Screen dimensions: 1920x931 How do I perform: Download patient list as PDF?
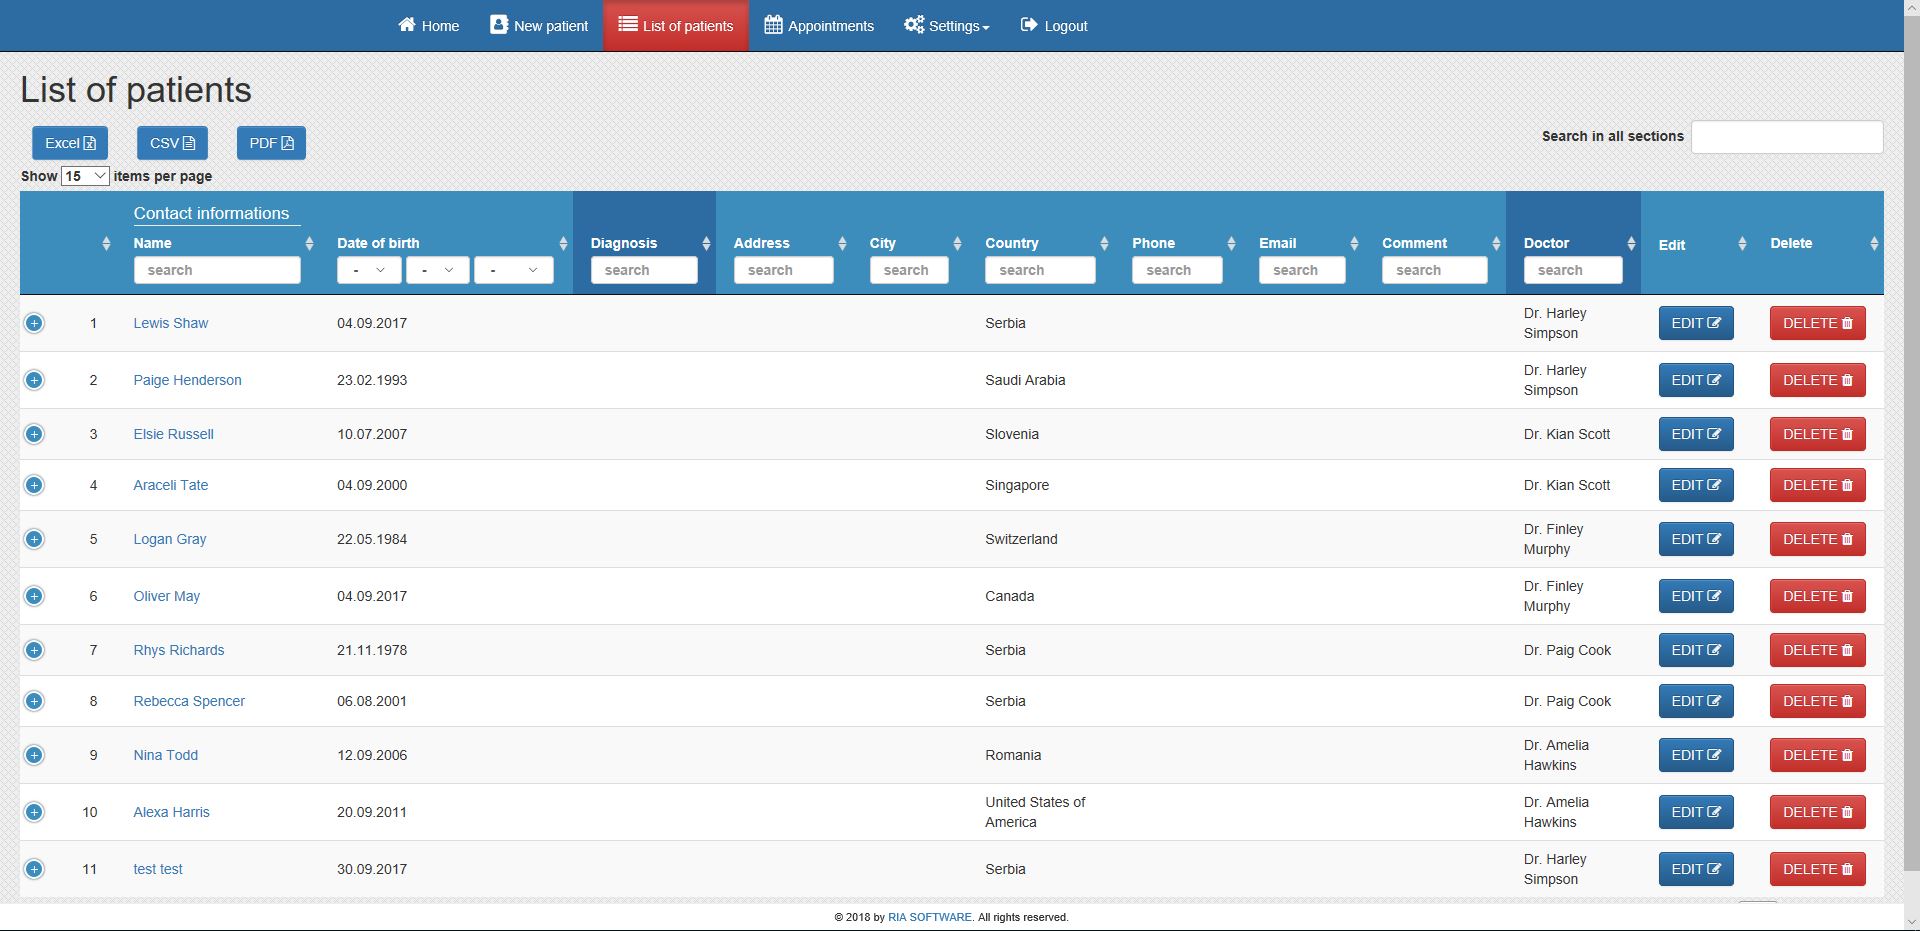pos(271,143)
